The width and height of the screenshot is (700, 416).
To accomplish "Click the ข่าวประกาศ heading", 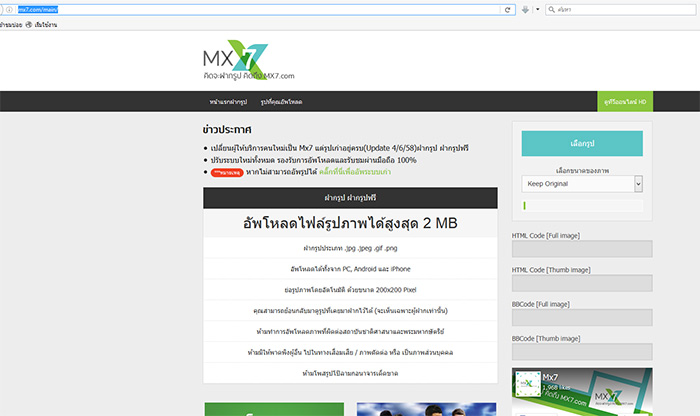I will [x=227, y=130].
